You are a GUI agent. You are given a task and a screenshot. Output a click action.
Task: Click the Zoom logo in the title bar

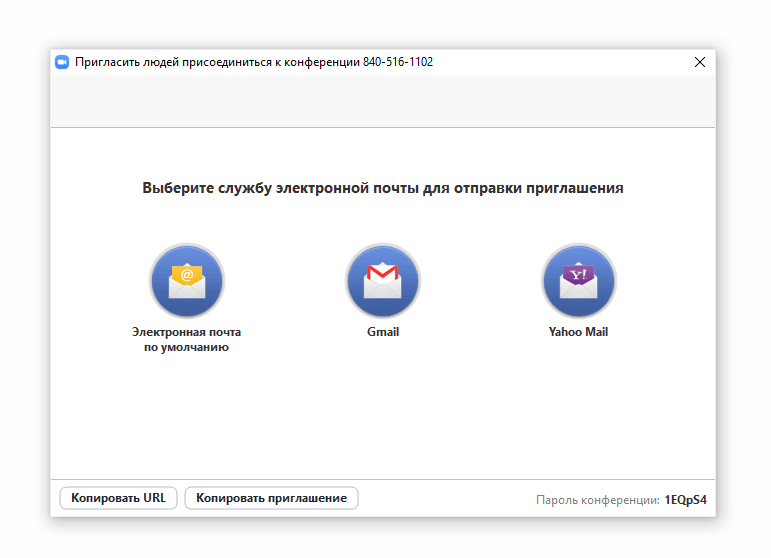coord(62,62)
